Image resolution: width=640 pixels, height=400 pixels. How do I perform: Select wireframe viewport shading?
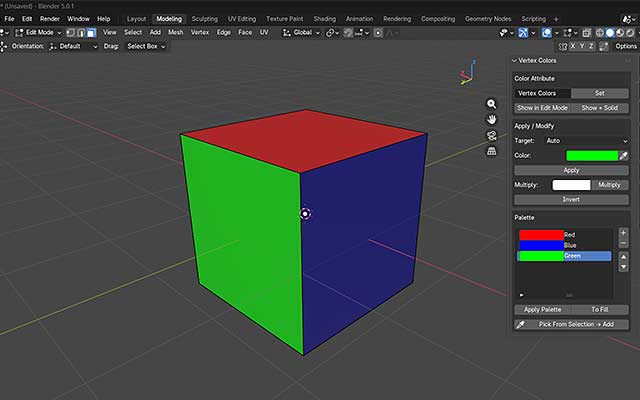(x=600, y=33)
